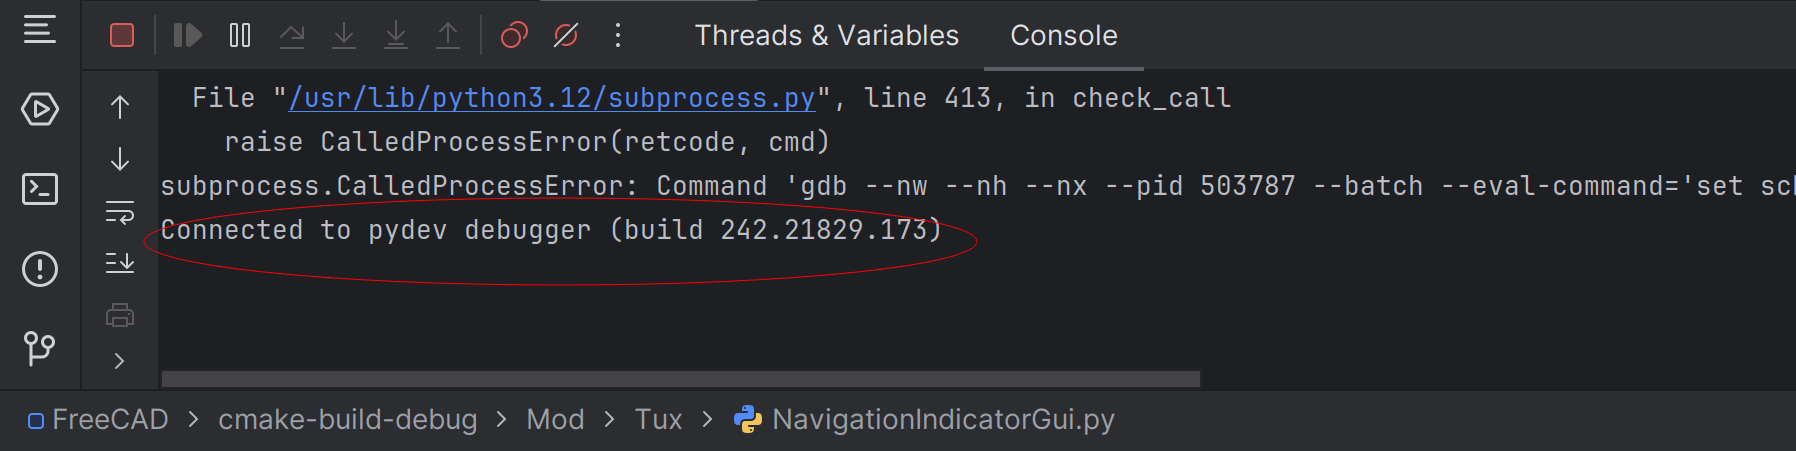This screenshot has height=451, width=1796.
Task: Switch to Threads & Variables tab
Action: pos(826,36)
